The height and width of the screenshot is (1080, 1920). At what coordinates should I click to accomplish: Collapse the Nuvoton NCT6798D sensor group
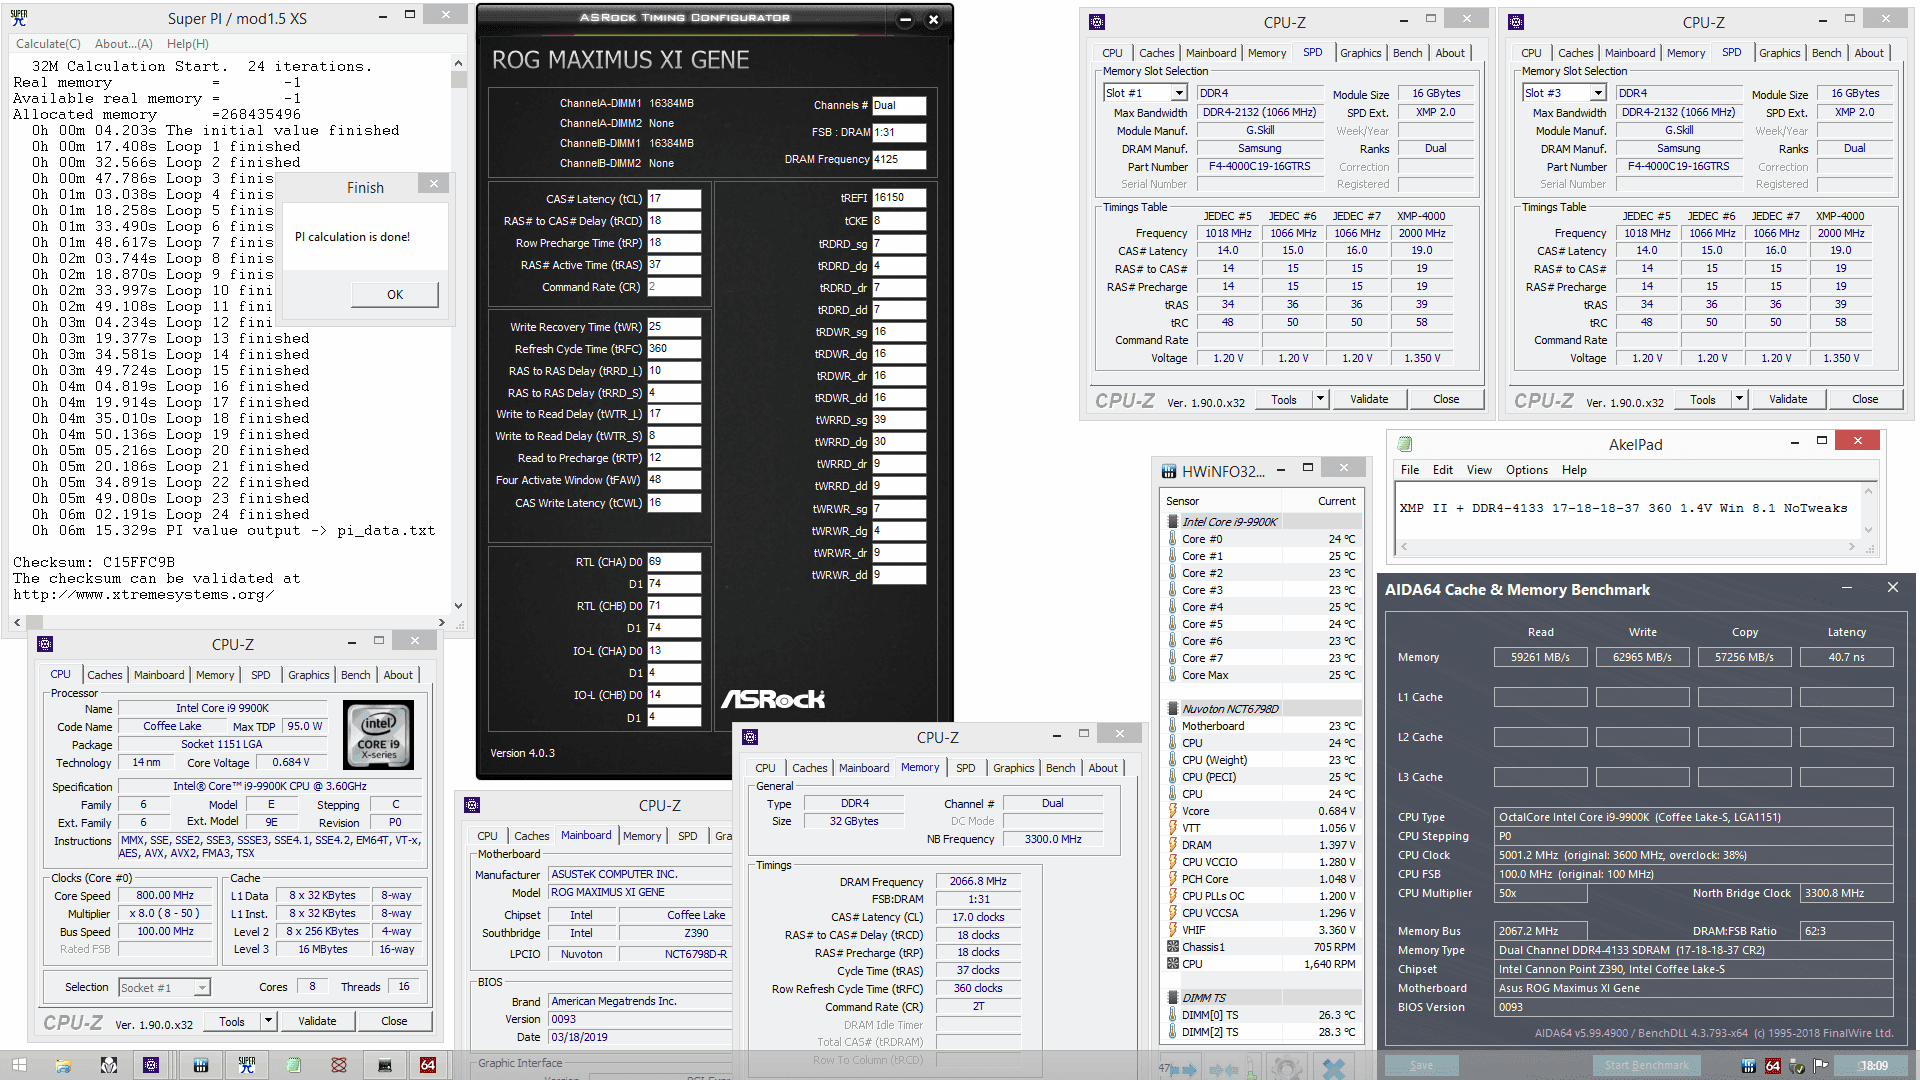coord(1173,708)
